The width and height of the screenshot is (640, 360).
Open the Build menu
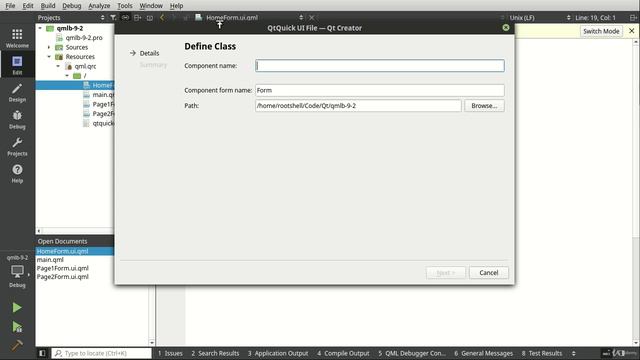[x=48, y=6]
